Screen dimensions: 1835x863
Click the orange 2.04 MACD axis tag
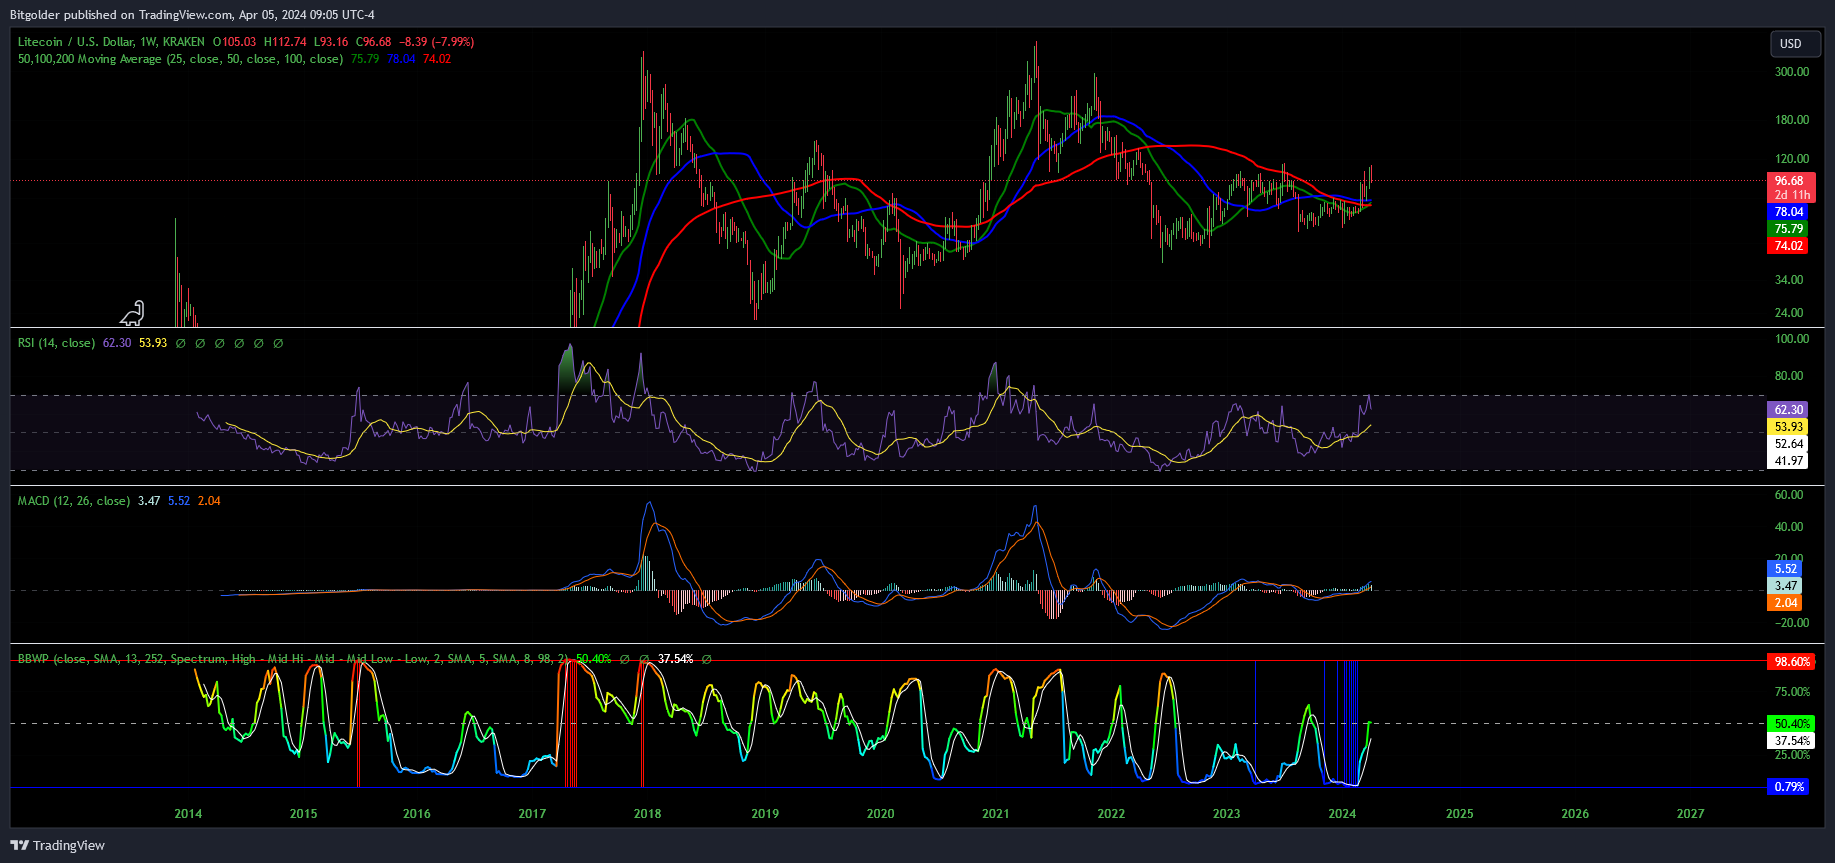(1785, 603)
